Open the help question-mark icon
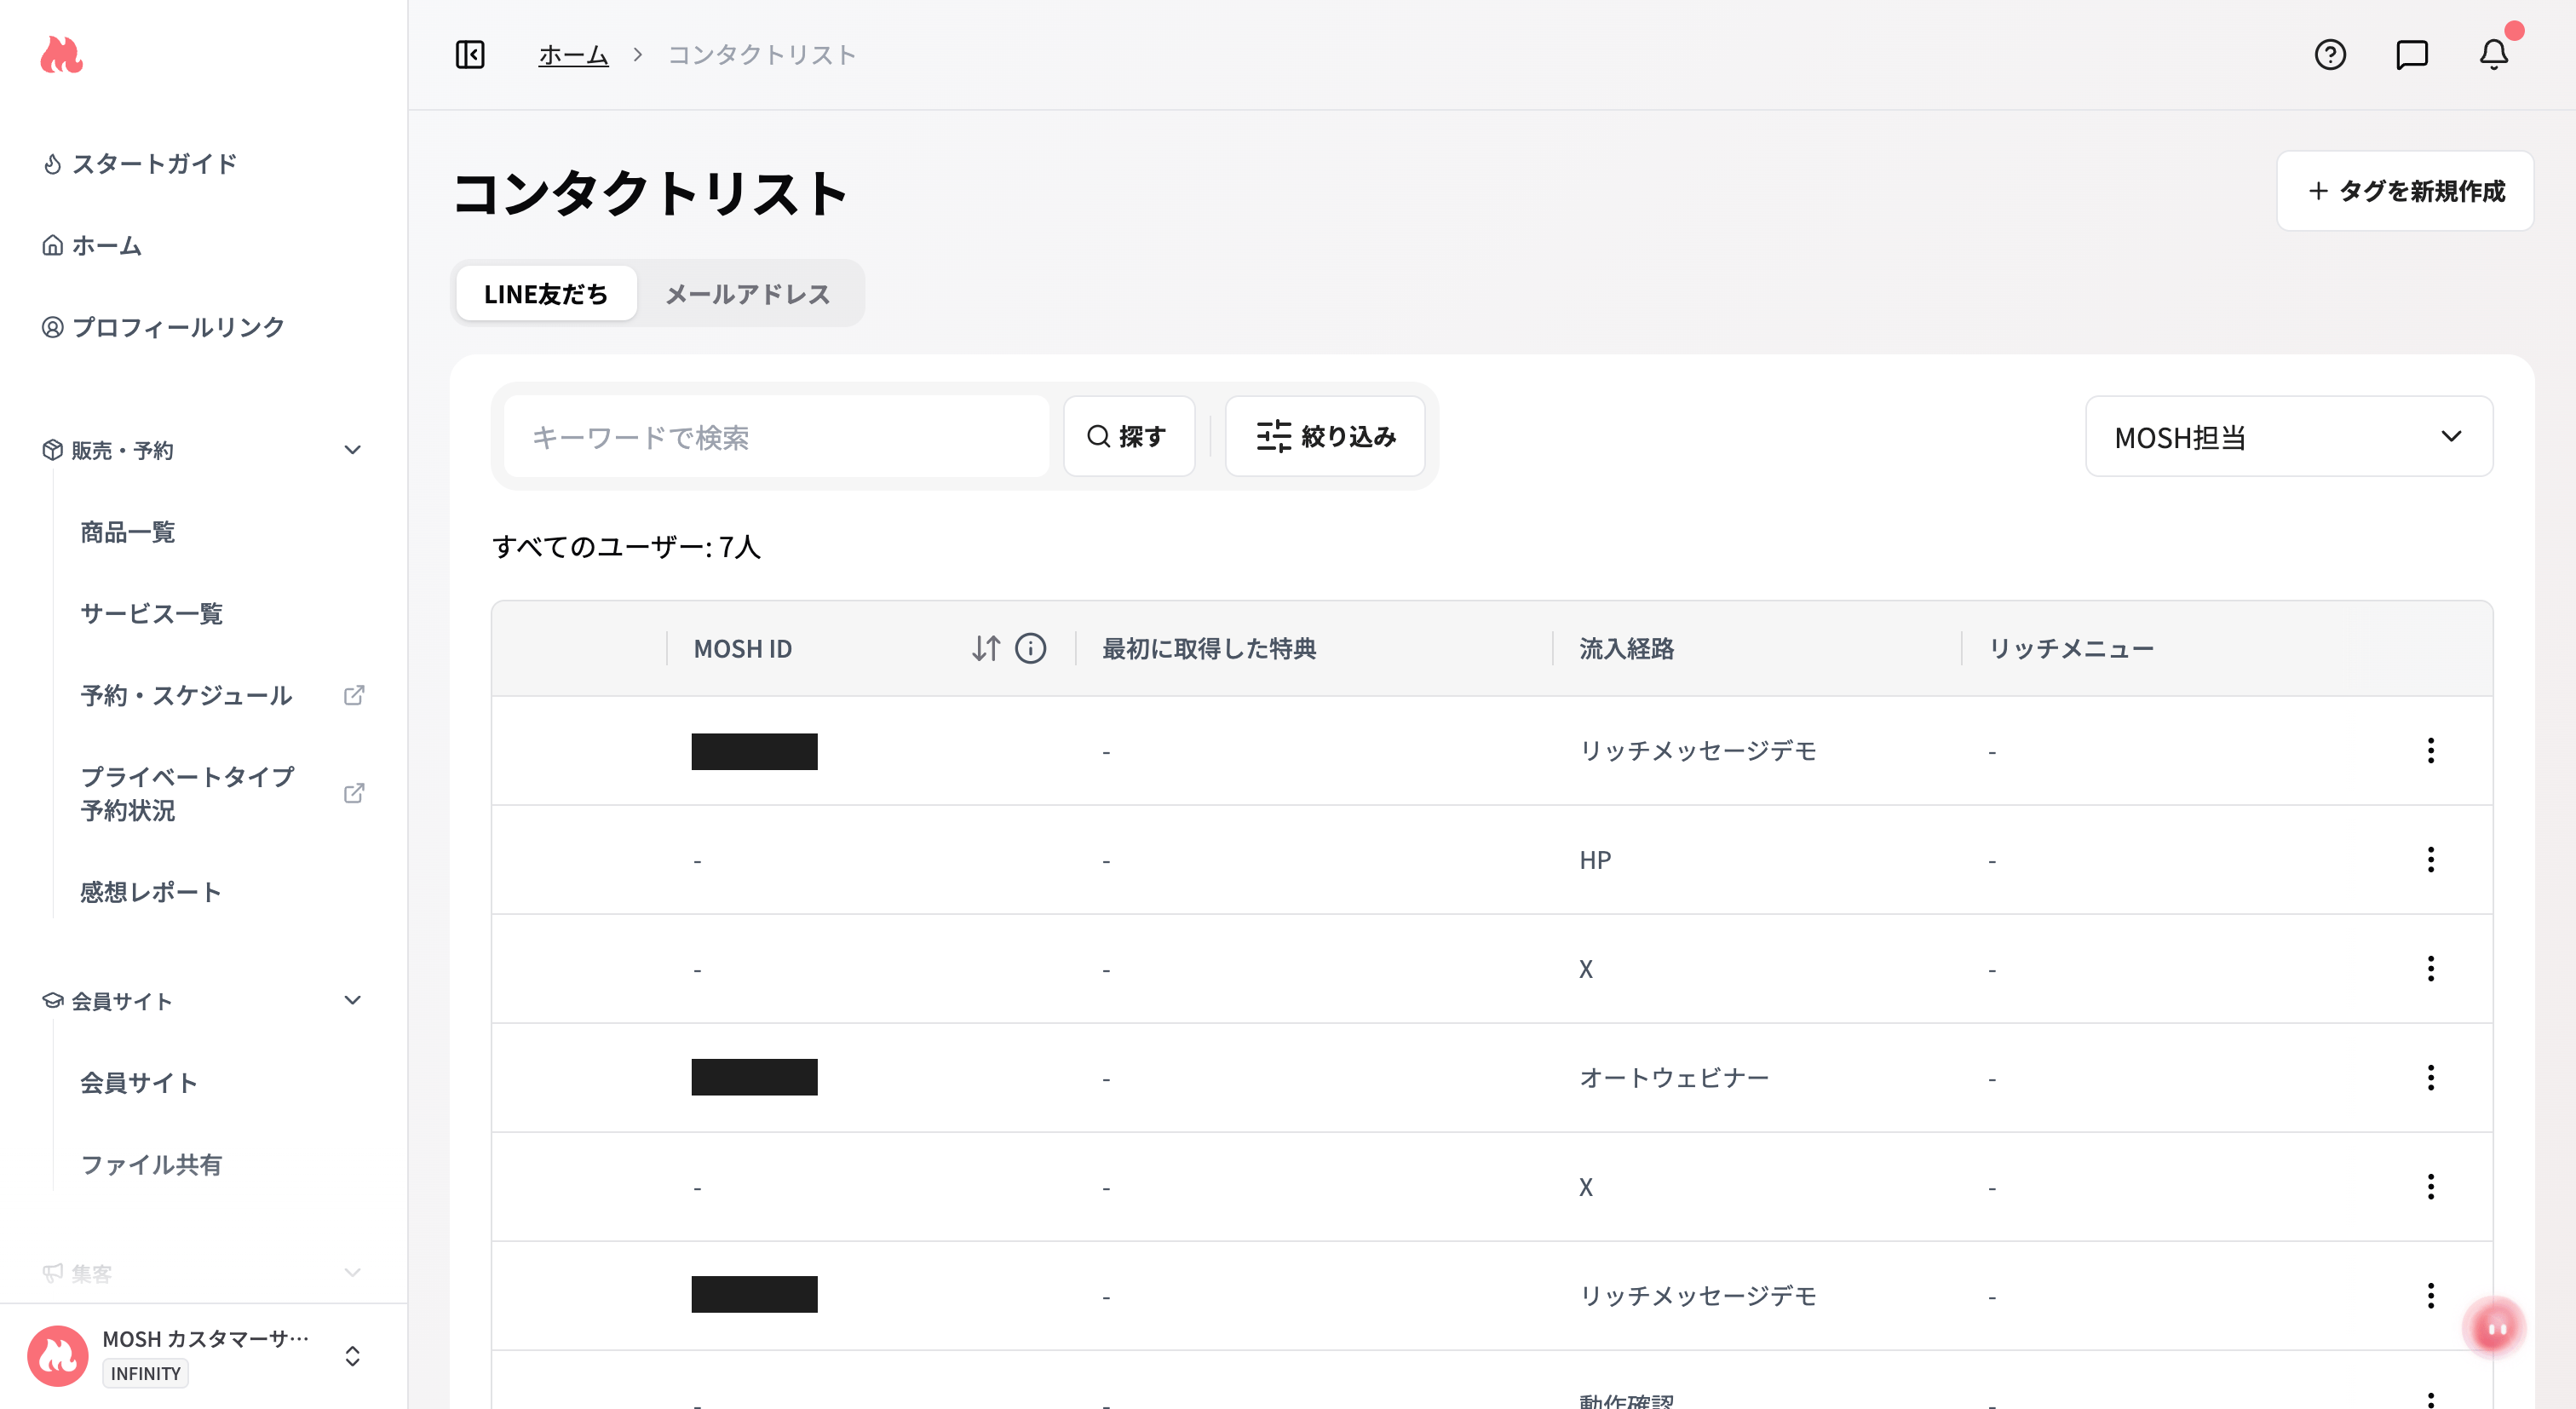2576x1409 pixels. click(x=2330, y=55)
